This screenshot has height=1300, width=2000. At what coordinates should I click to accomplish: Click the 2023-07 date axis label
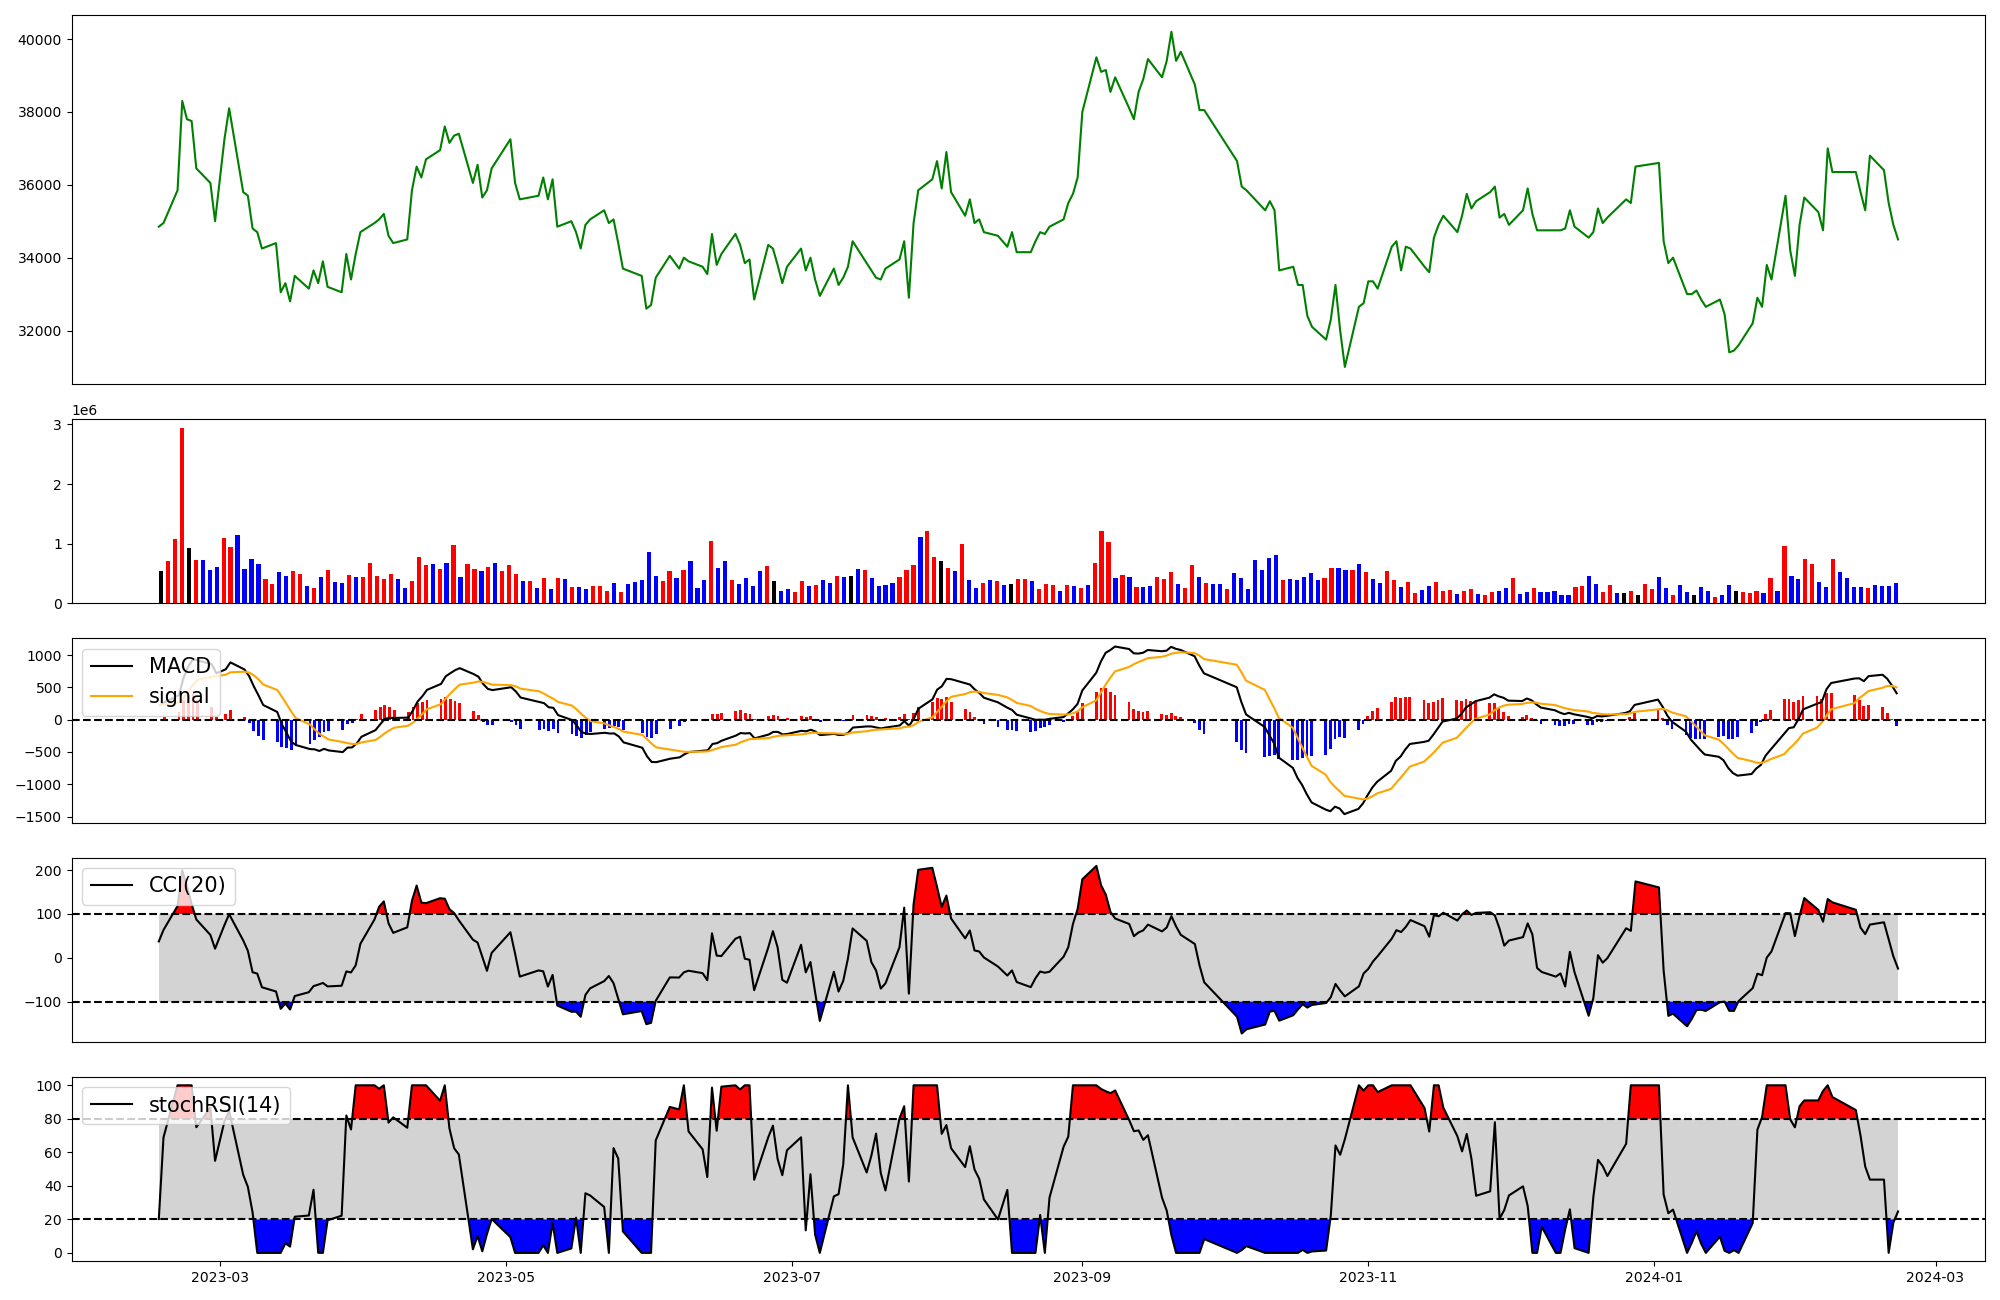point(792,1277)
